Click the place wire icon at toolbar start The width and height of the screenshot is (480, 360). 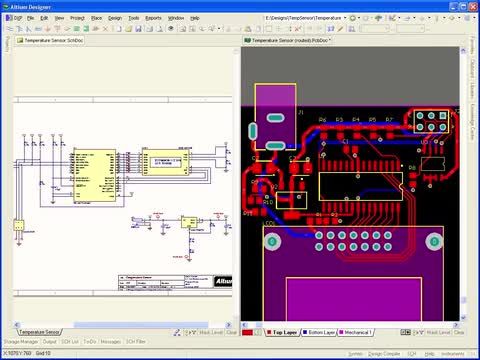click(x=10, y=29)
